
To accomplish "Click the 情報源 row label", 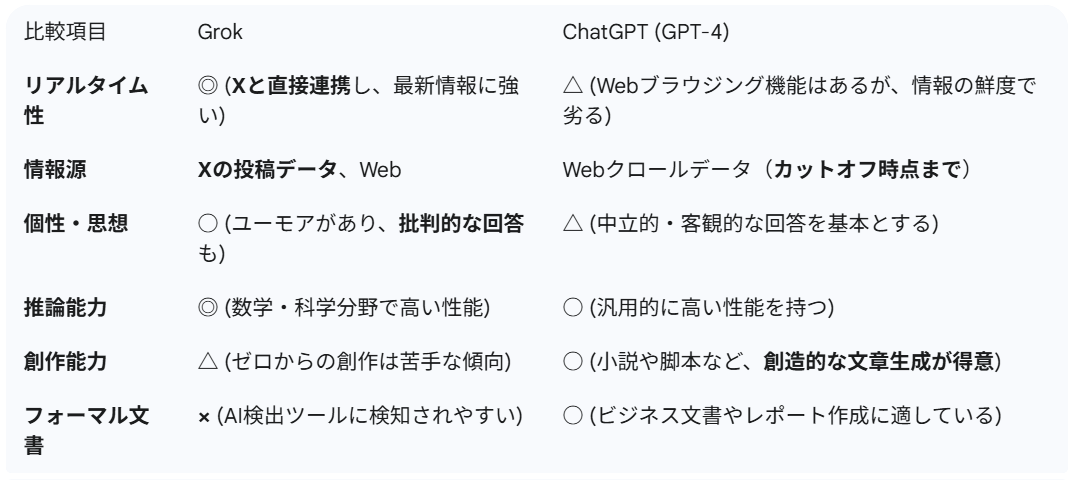I will click(56, 169).
